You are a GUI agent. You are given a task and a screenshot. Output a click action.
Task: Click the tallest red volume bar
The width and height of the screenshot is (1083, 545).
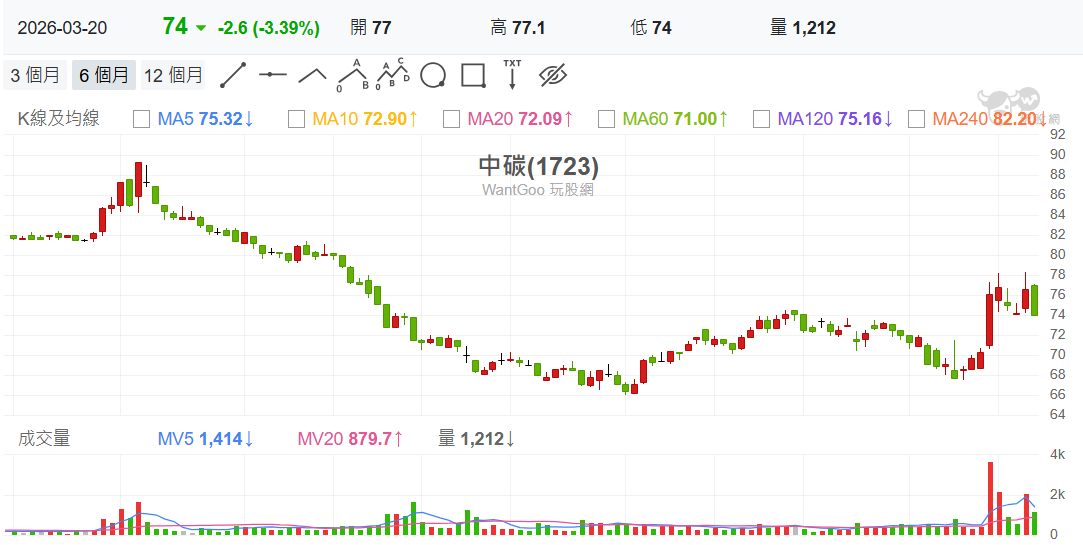pos(990,497)
